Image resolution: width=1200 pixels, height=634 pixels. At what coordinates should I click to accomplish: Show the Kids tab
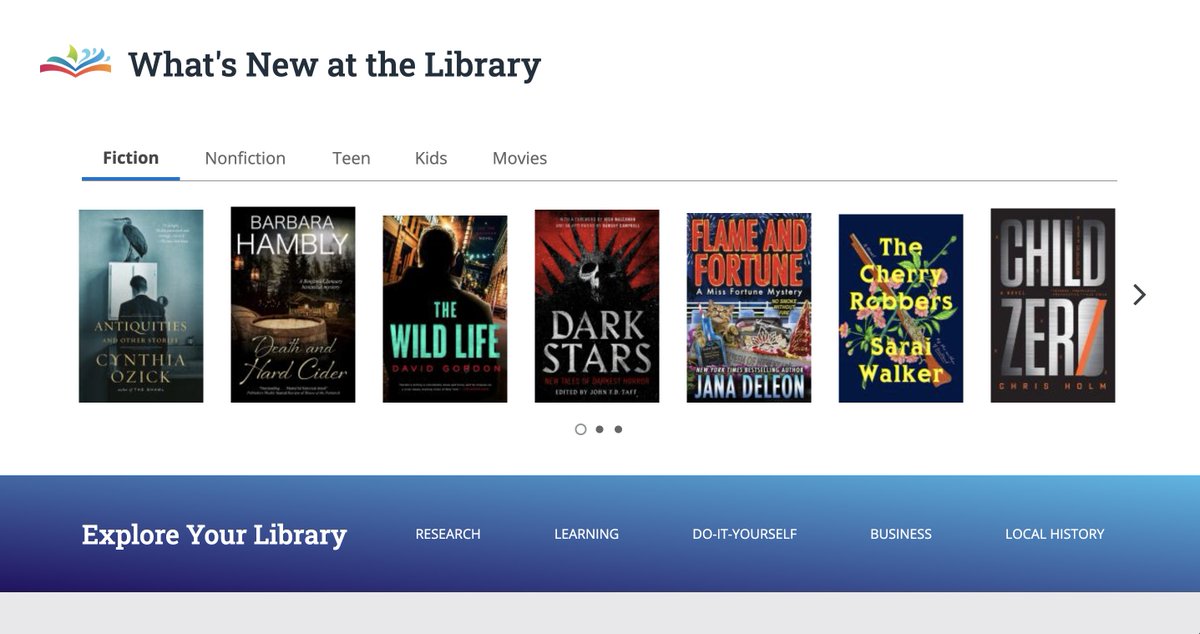(x=431, y=158)
